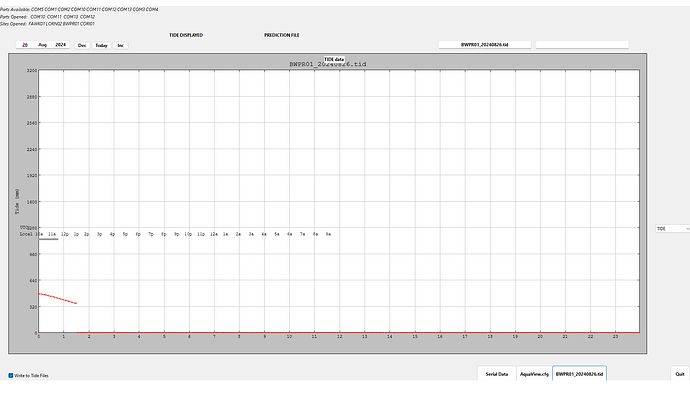Click the red tide curve near hour 1
Screen dimensions: 690x396
click(58, 298)
